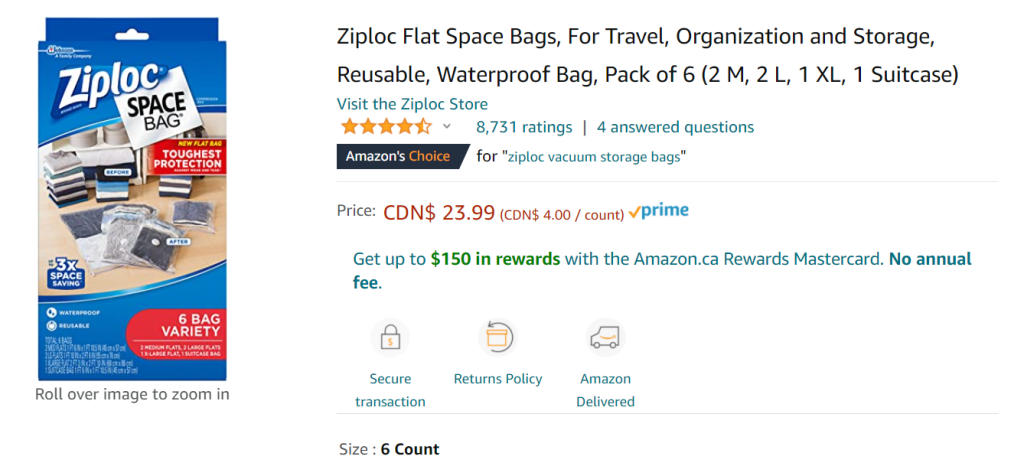Click the Amazon Delivered truck icon
This screenshot has width=1024, height=463.
(605, 338)
